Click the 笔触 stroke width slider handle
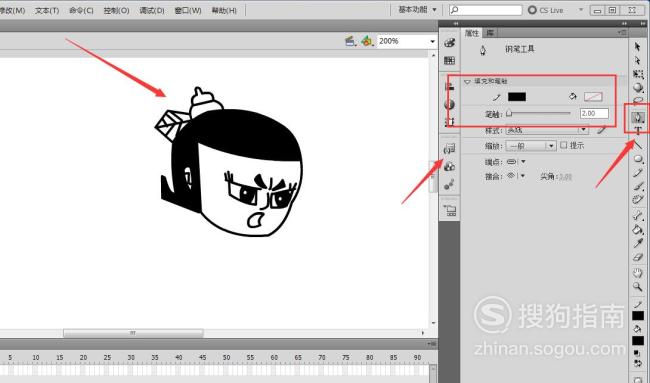This screenshot has height=383, width=650. point(509,113)
